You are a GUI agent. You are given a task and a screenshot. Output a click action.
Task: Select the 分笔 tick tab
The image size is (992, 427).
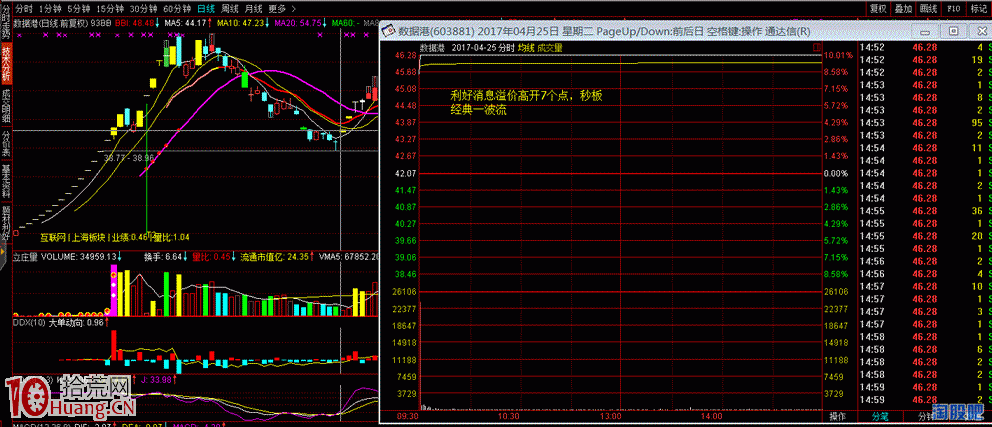(x=879, y=415)
